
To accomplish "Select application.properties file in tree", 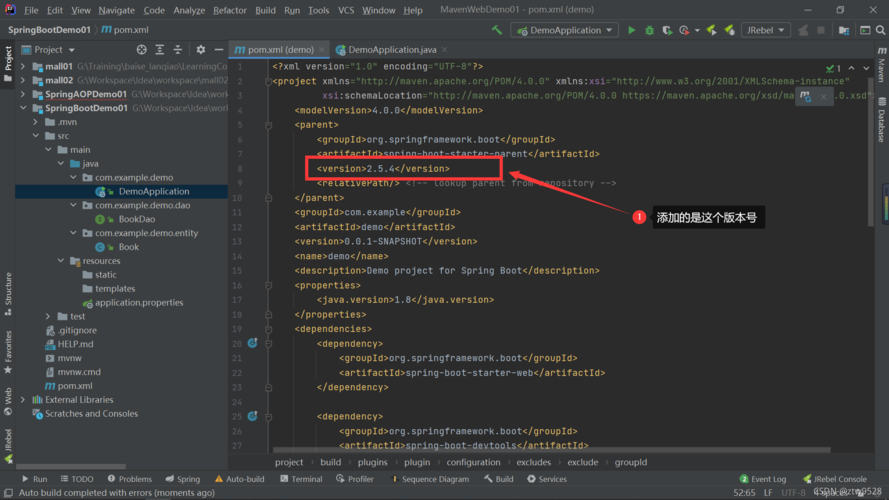I will pos(139,302).
